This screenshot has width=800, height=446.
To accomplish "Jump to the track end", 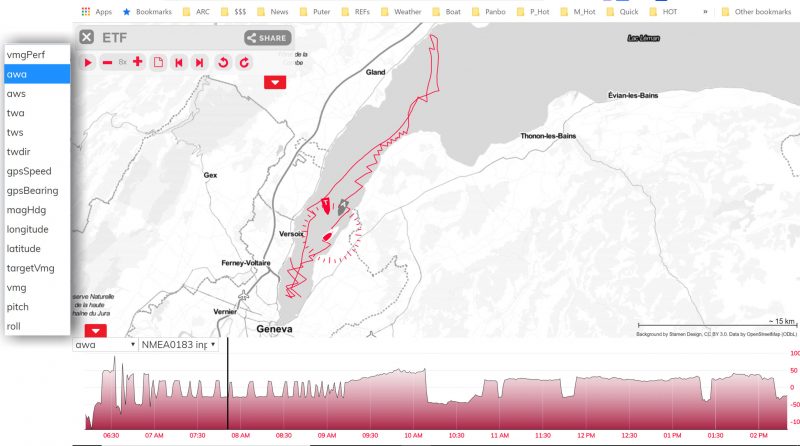I will (x=199, y=63).
